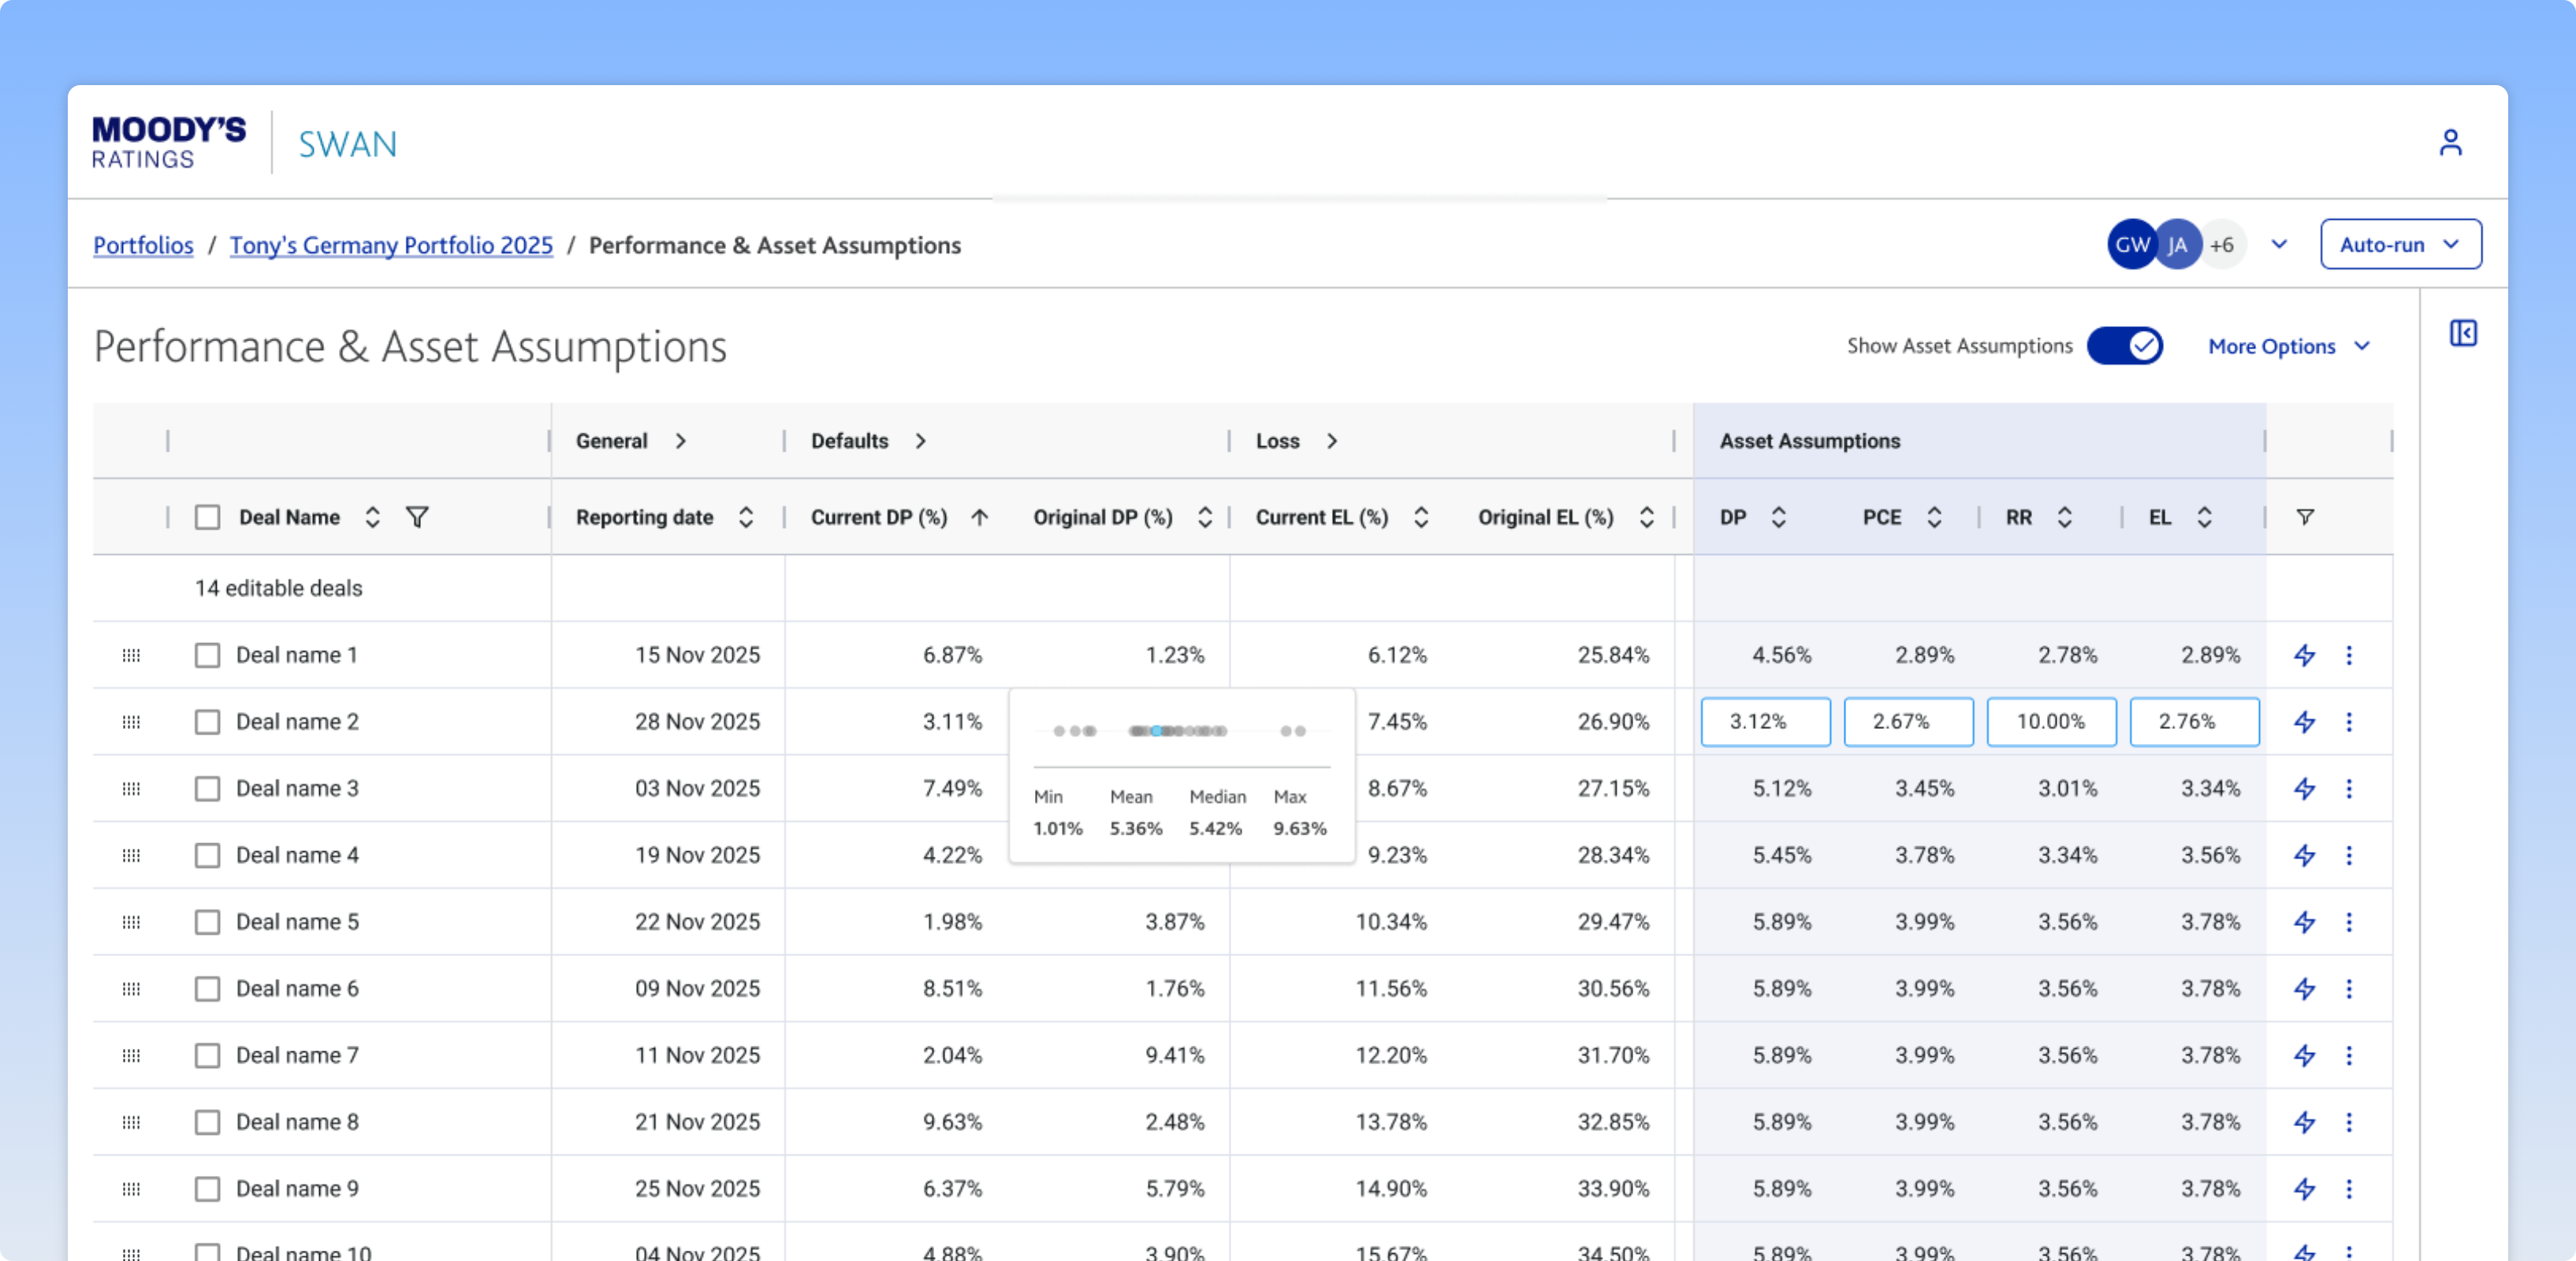Grab the drag handle of Deal name 4
Screen dimensions: 2576x1261
131,855
